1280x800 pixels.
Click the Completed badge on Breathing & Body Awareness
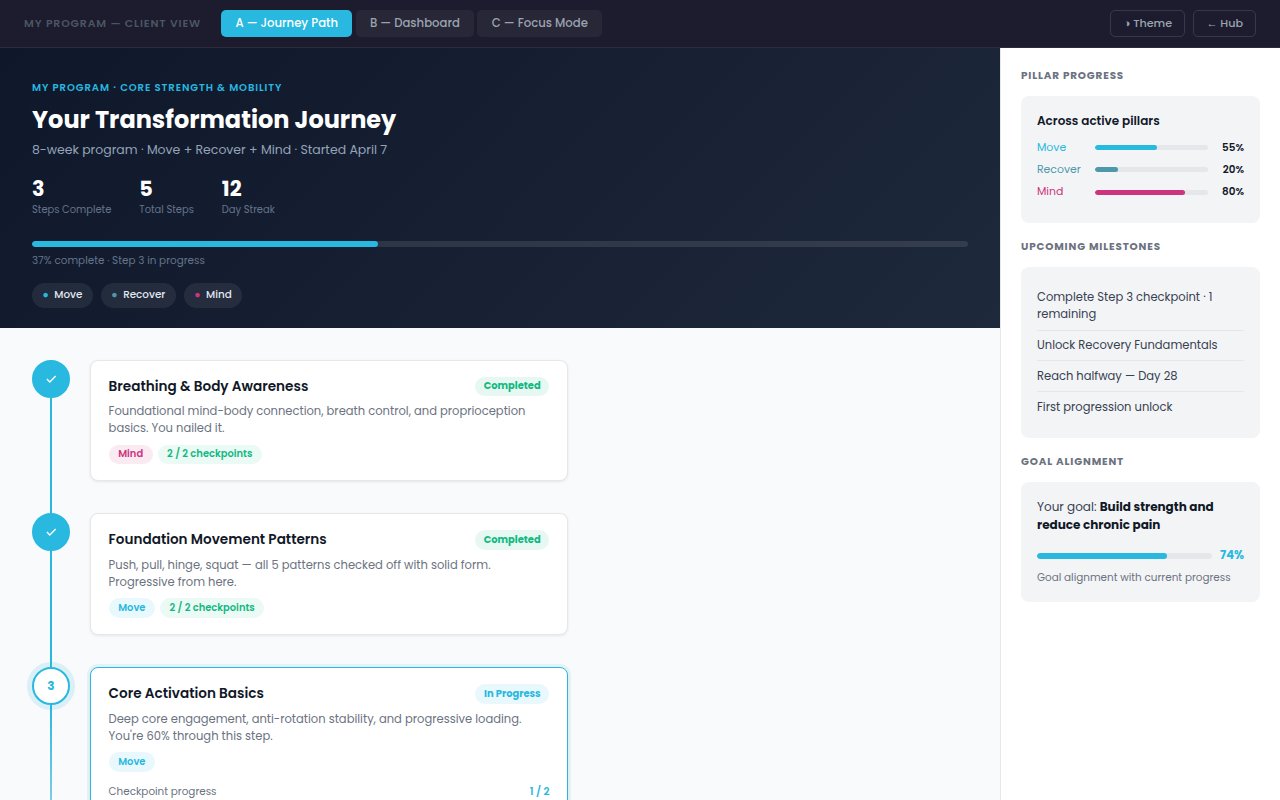[x=512, y=386]
